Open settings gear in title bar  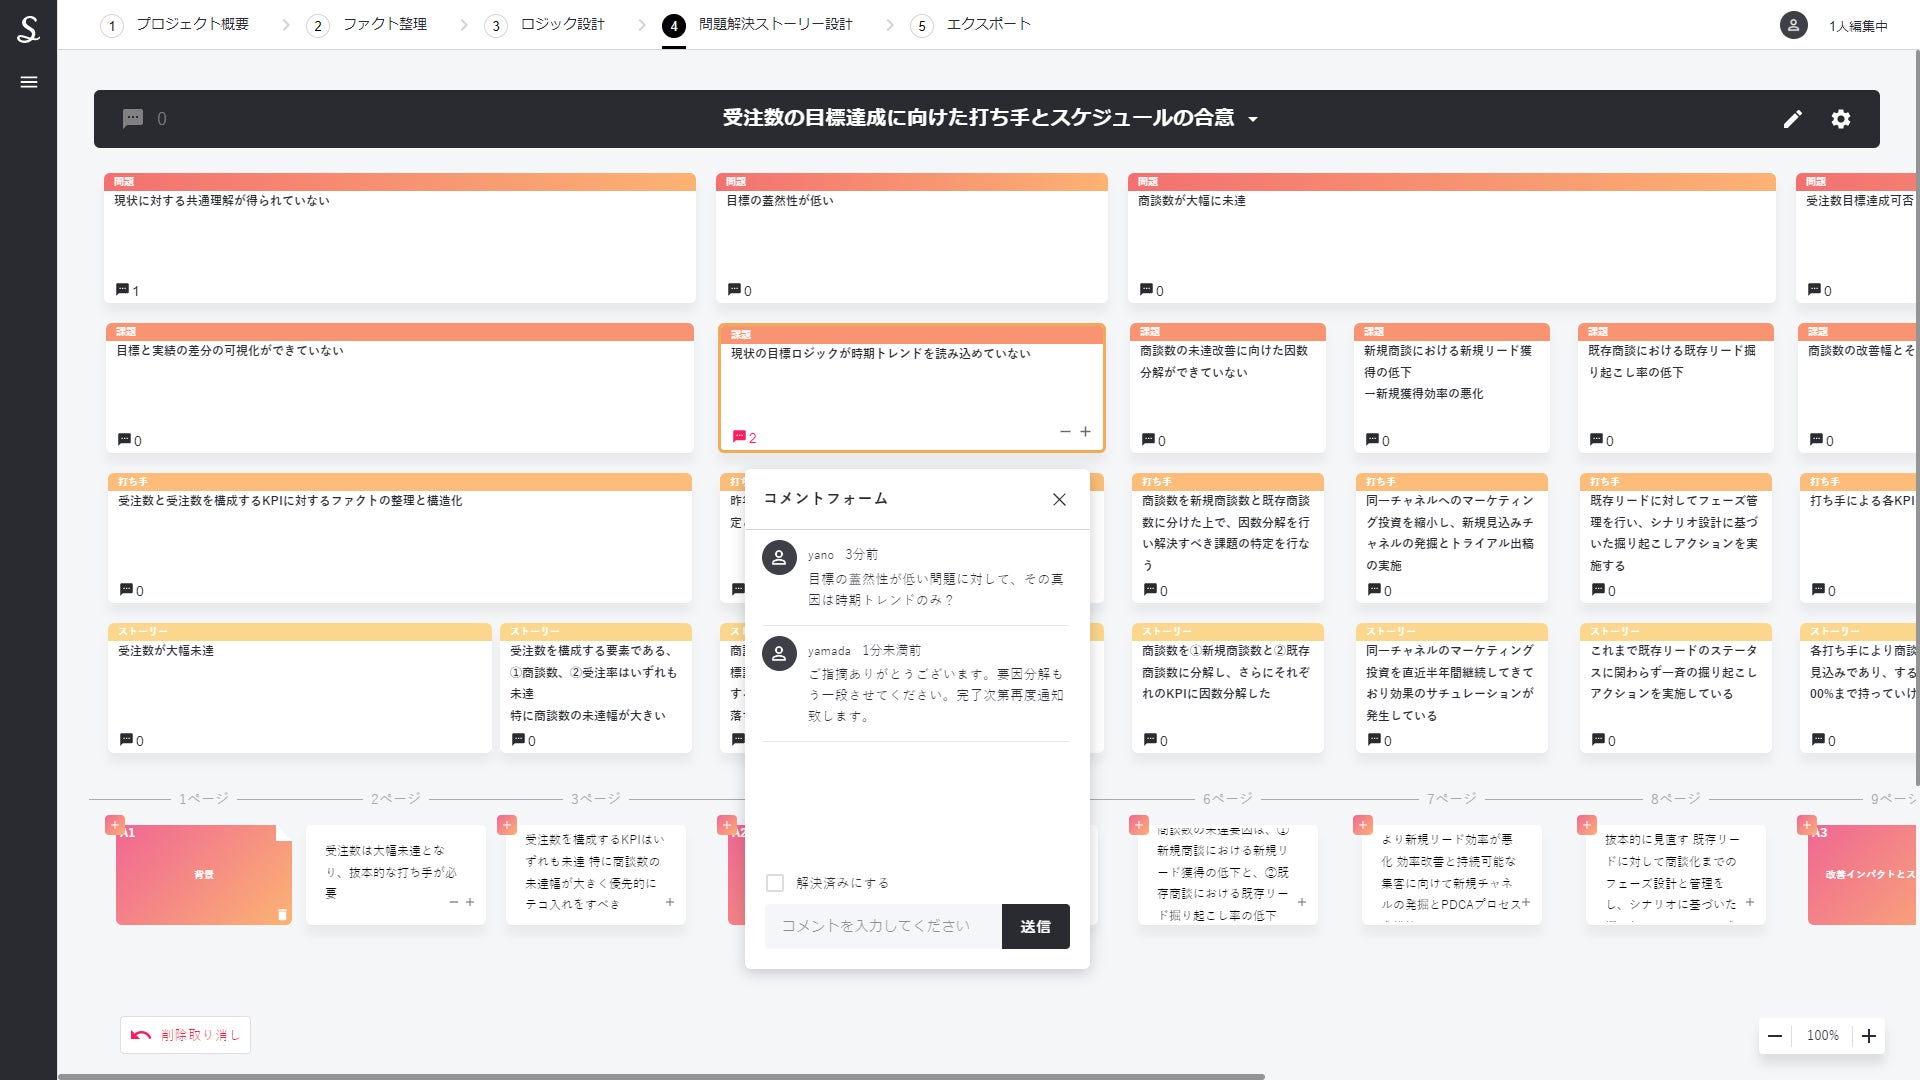click(x=1840, y=119)
